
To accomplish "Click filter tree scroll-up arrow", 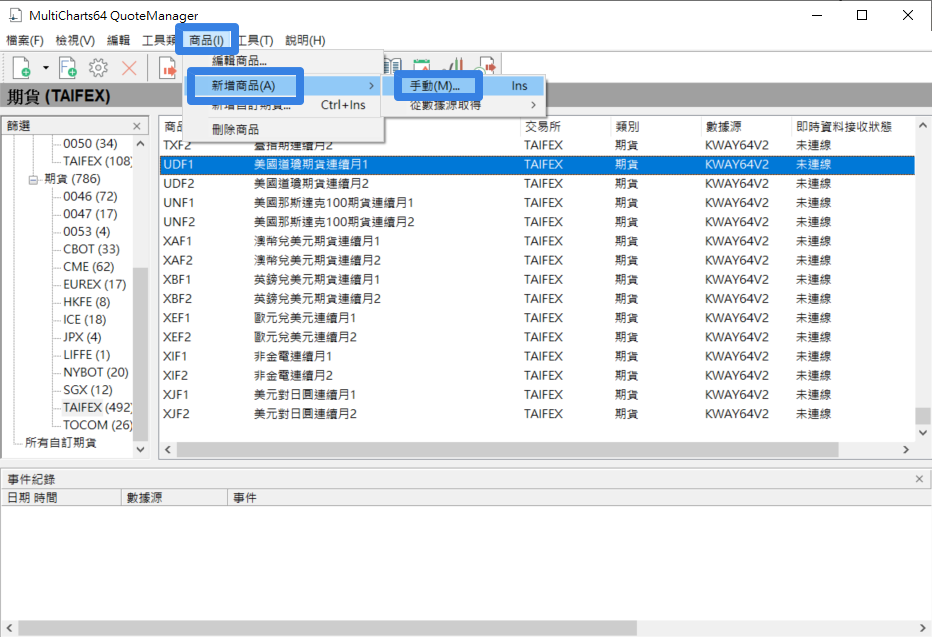I will coord(140,144).
